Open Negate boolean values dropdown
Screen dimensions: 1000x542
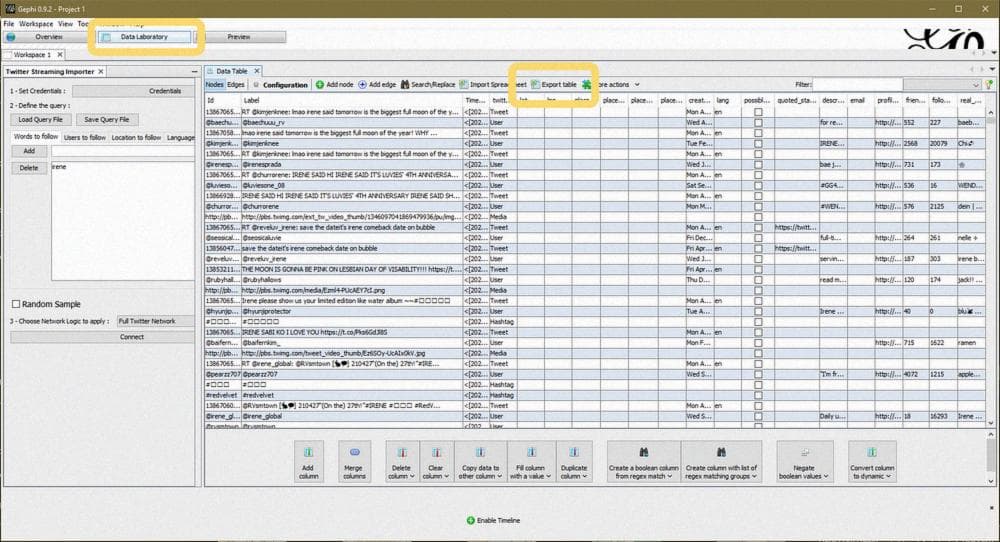coord(804,462)
